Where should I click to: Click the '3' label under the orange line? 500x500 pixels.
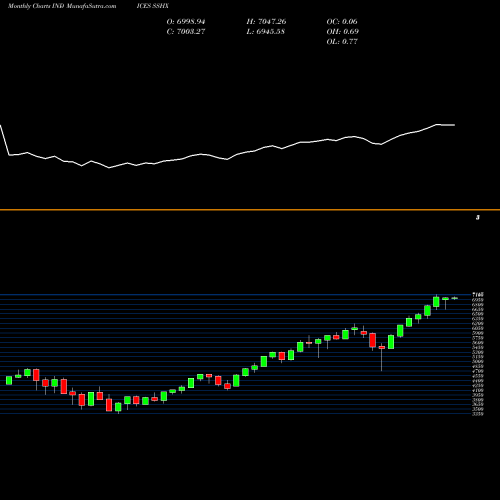click(478, 218)
